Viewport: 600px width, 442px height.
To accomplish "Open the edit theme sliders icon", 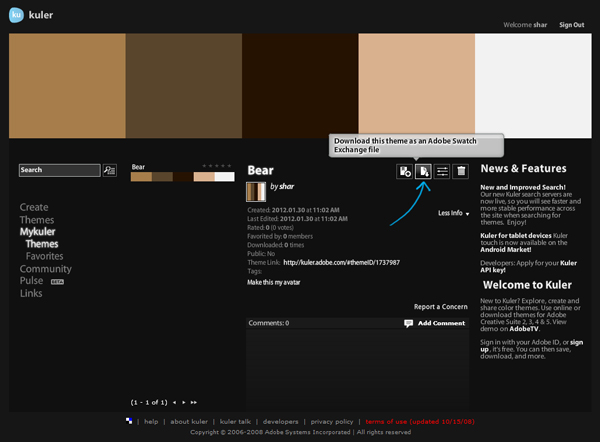I will [442, 171].
